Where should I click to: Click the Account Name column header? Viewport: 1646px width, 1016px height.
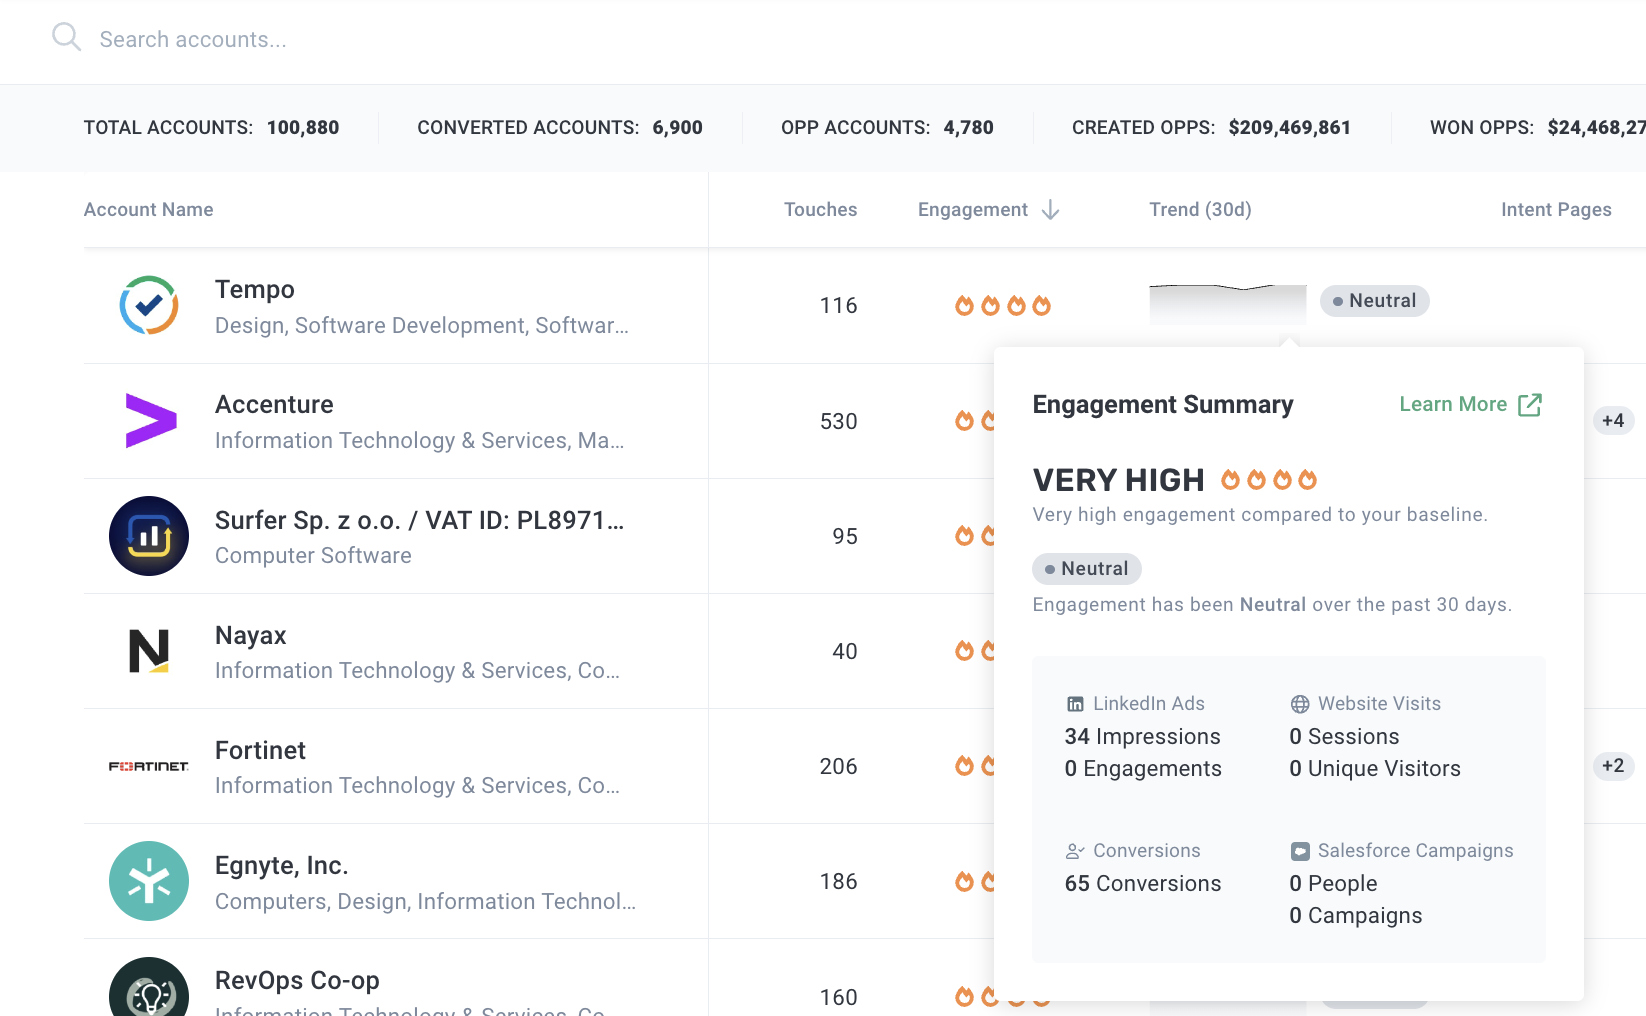(149, 210)
